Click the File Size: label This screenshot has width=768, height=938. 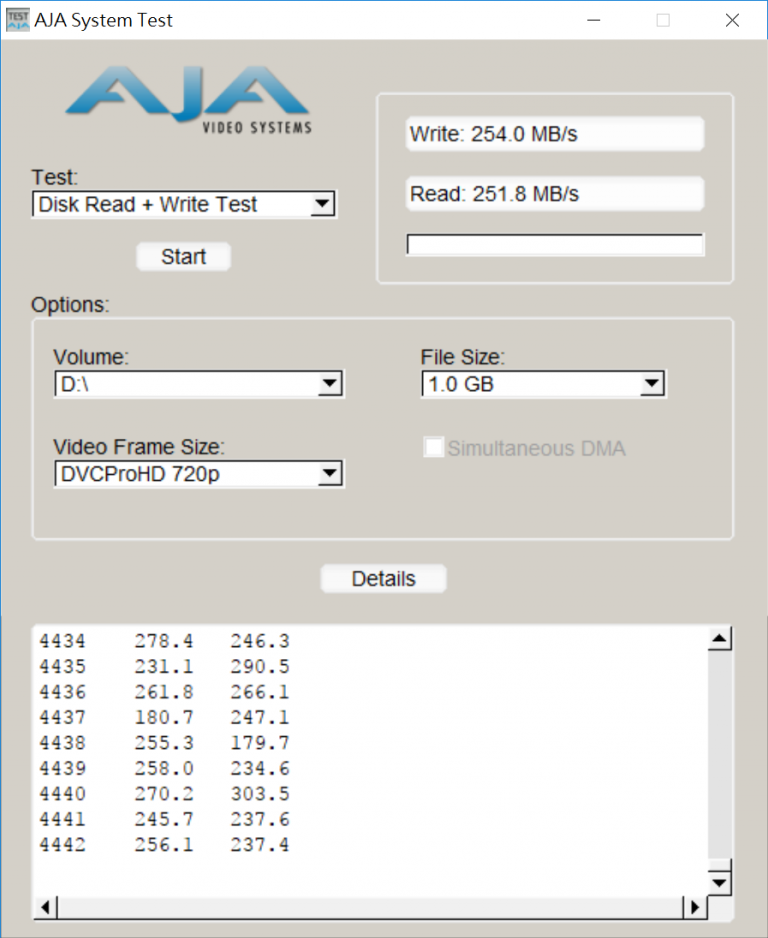pyautogui.click(x=462, y=357)
